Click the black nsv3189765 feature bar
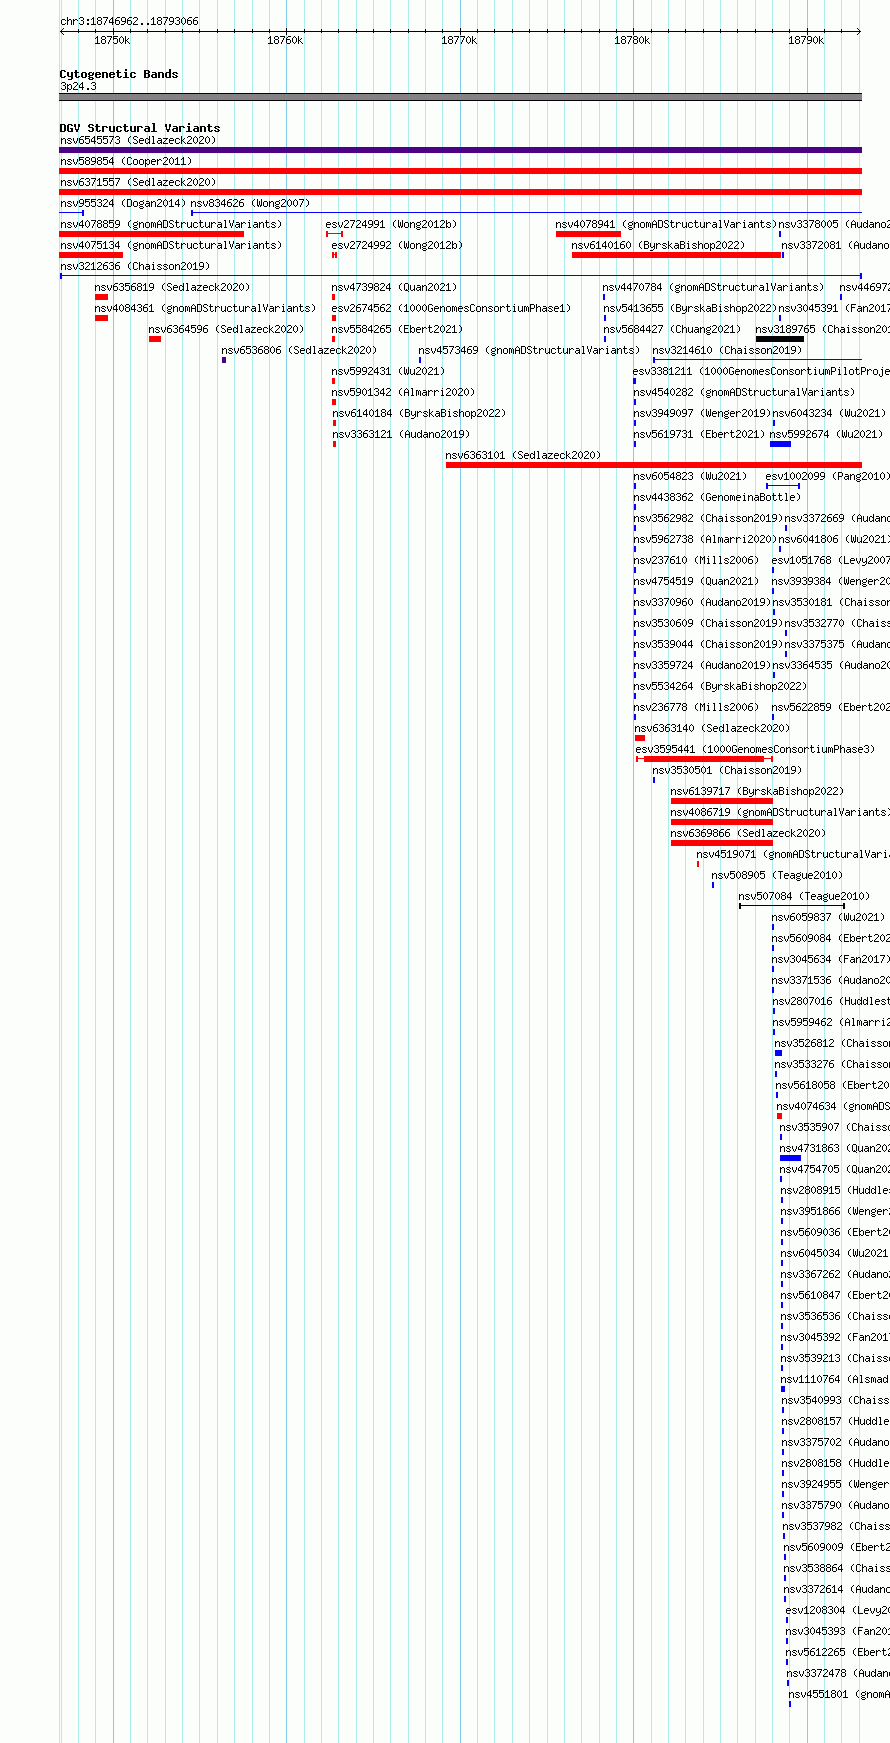 click(780, 339)
